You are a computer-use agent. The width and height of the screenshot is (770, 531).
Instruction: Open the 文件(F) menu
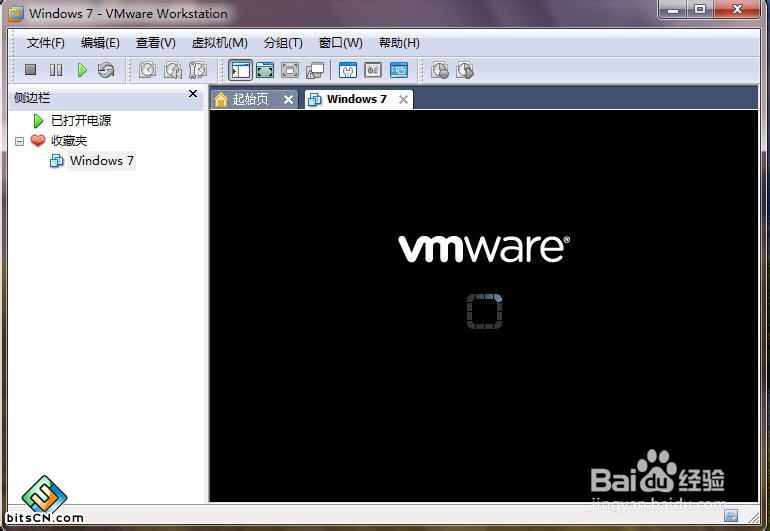point(46,43)
